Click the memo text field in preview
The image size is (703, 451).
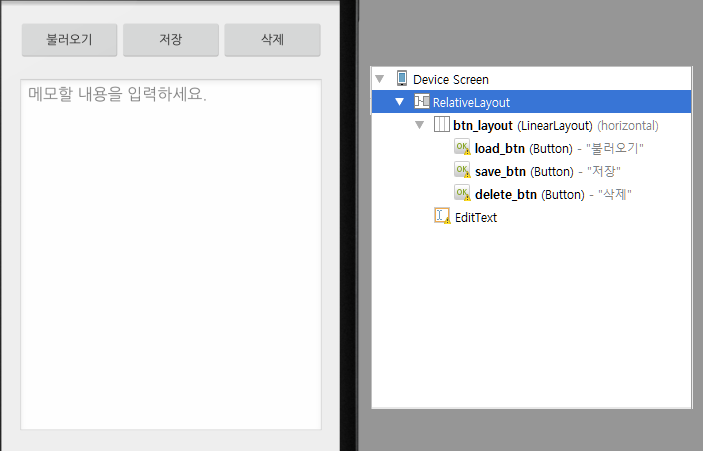171,255
